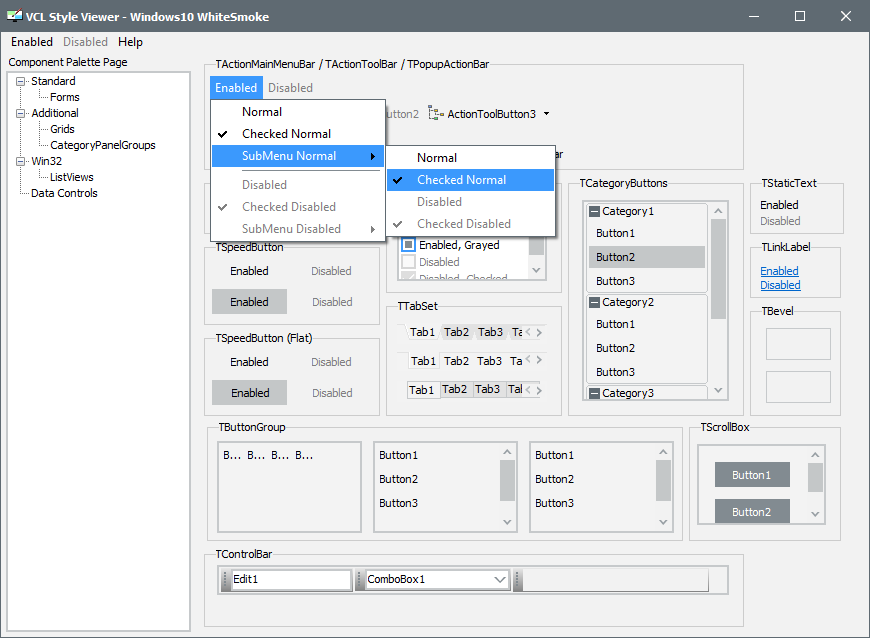The image size is (870, 638).
Task: Click the Enabled item in the action menu bar
Action: click(236, 88)
